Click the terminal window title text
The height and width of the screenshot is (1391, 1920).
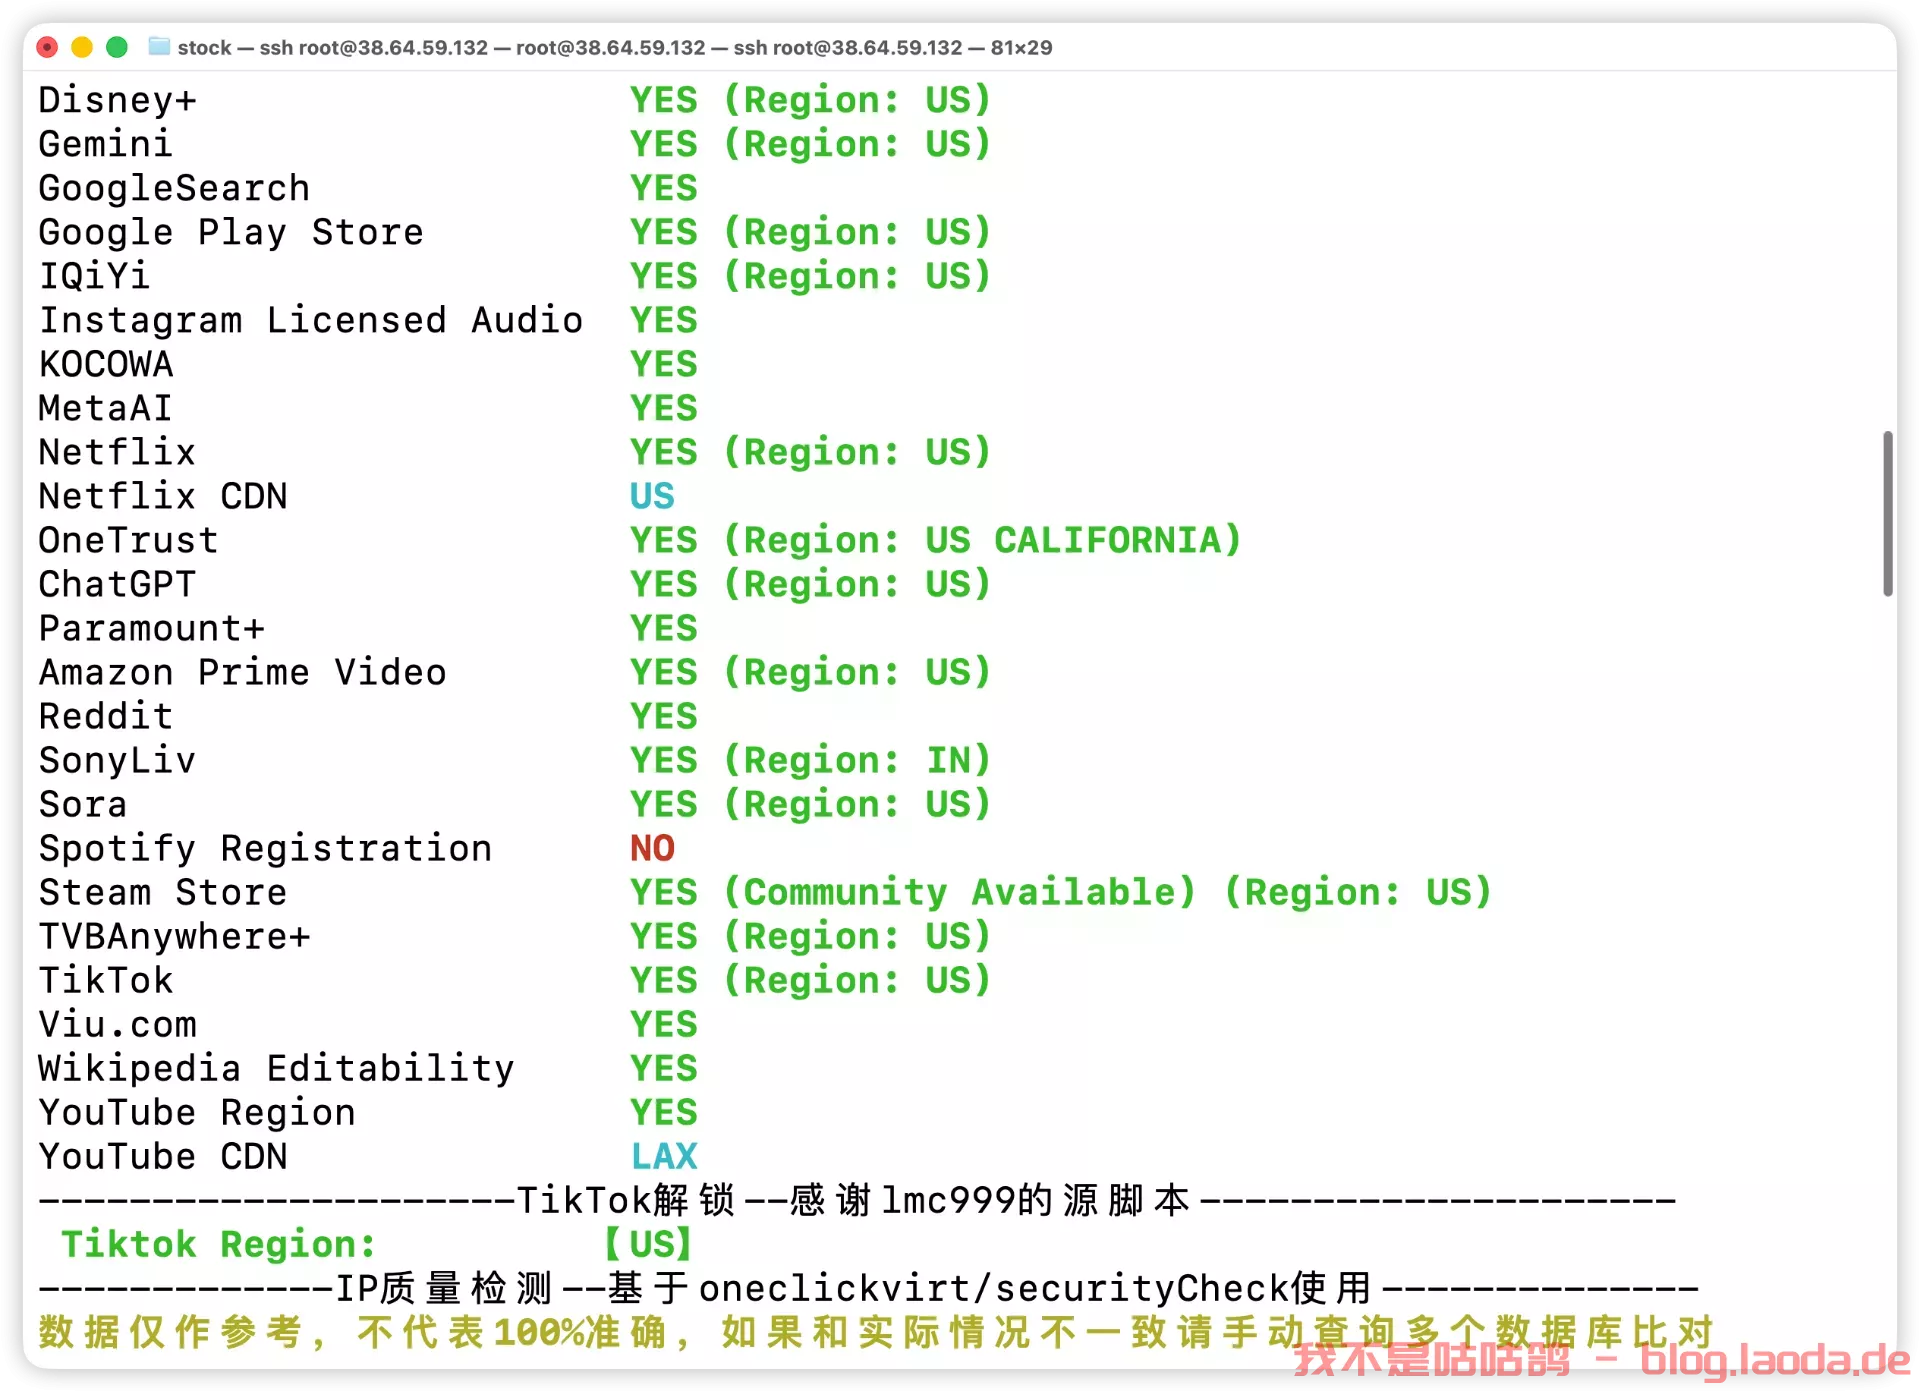614,47
